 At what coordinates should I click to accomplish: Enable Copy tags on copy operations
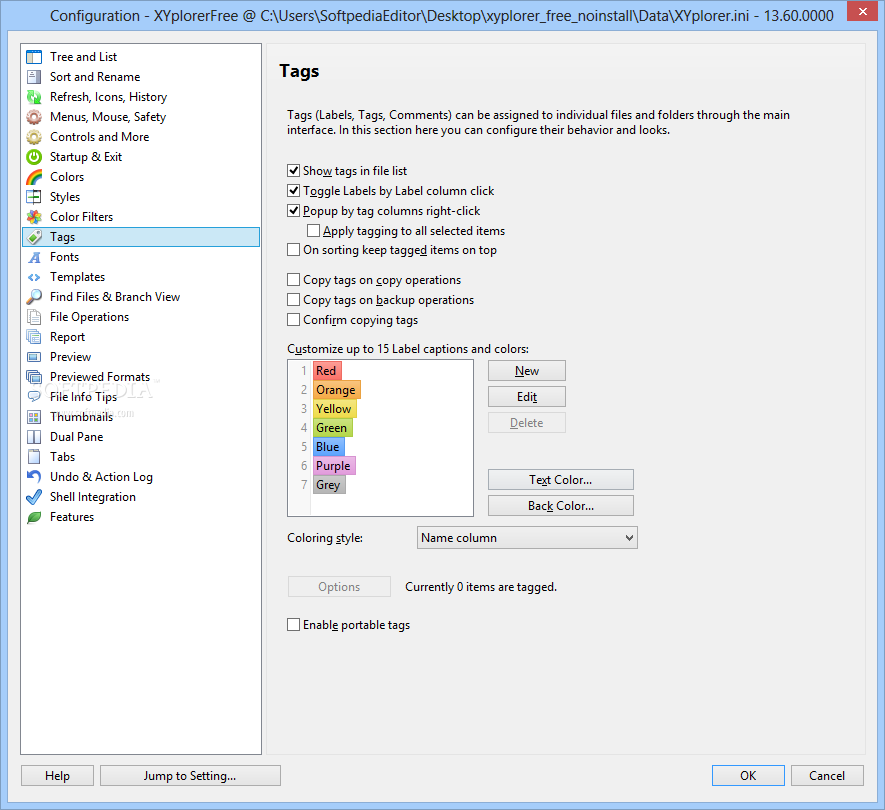point(293,279)
